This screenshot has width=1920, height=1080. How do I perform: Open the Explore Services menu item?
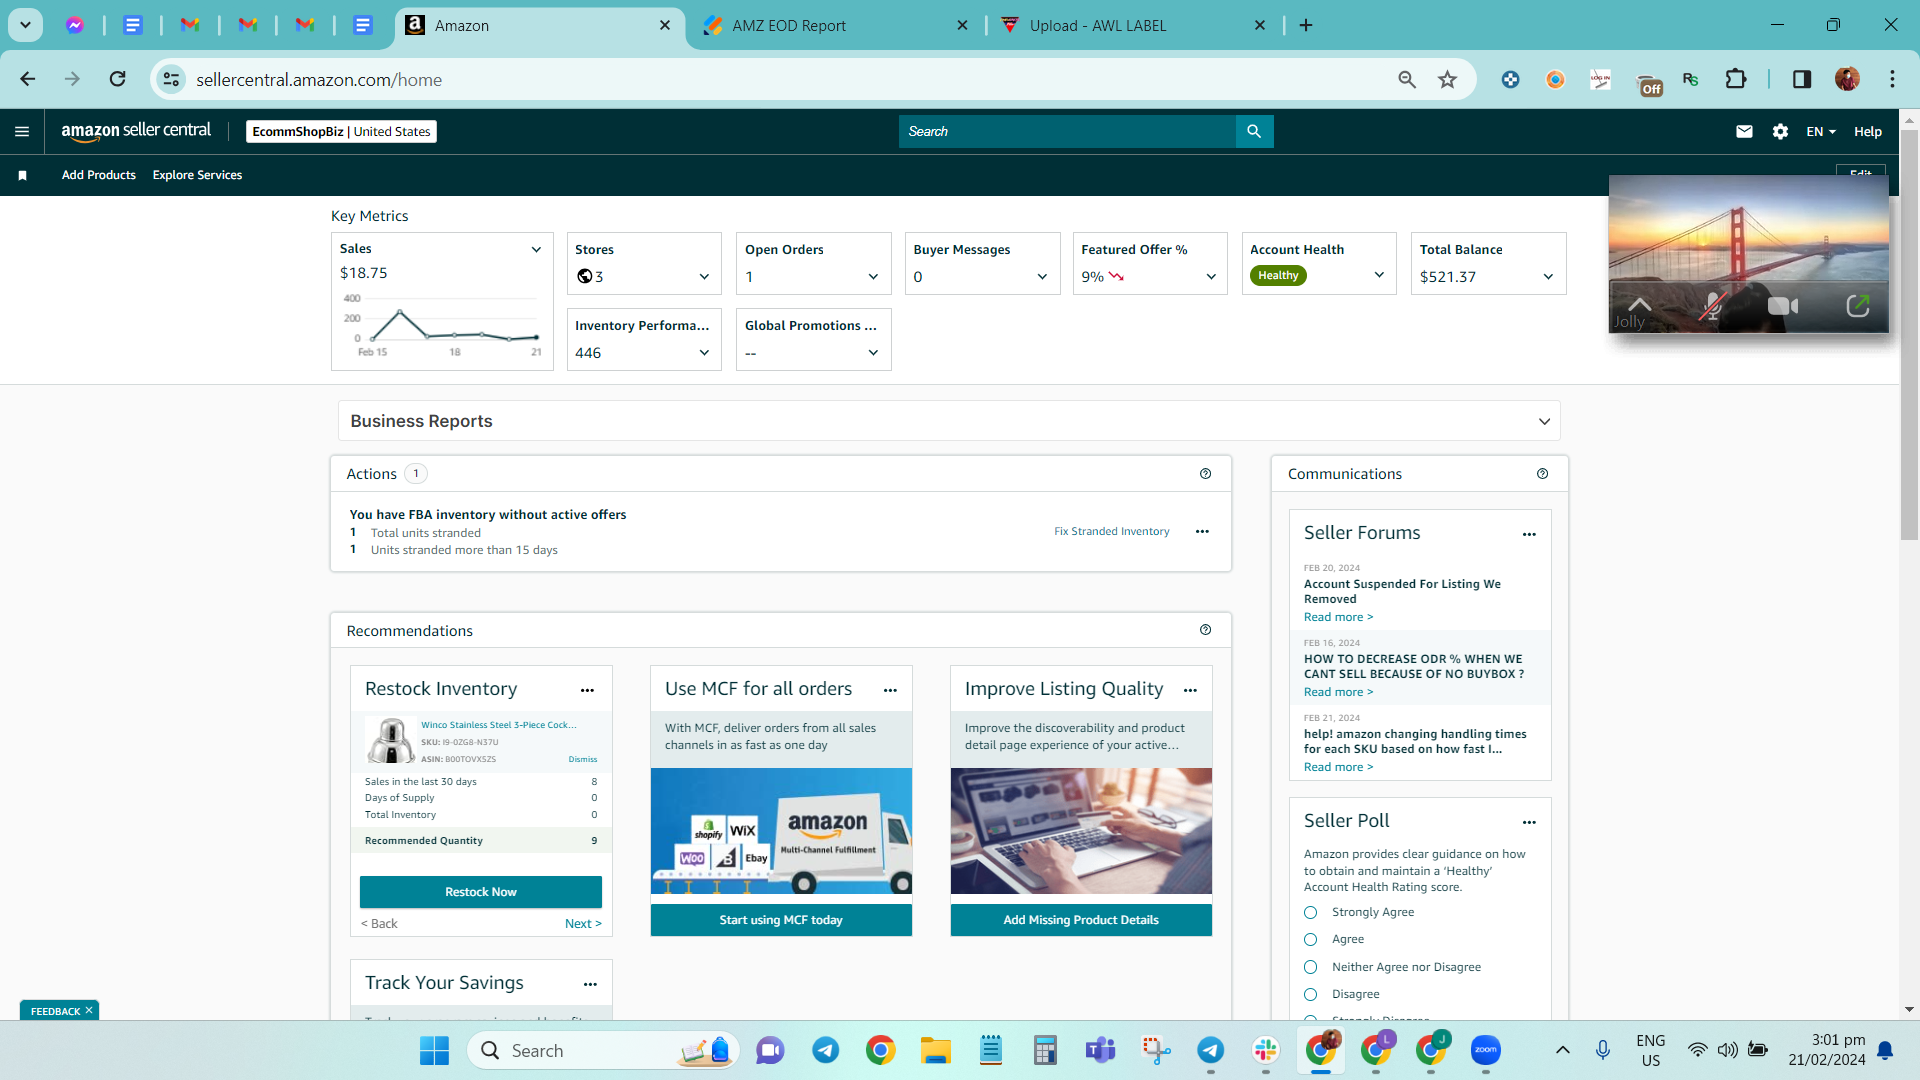coord(197,175)
